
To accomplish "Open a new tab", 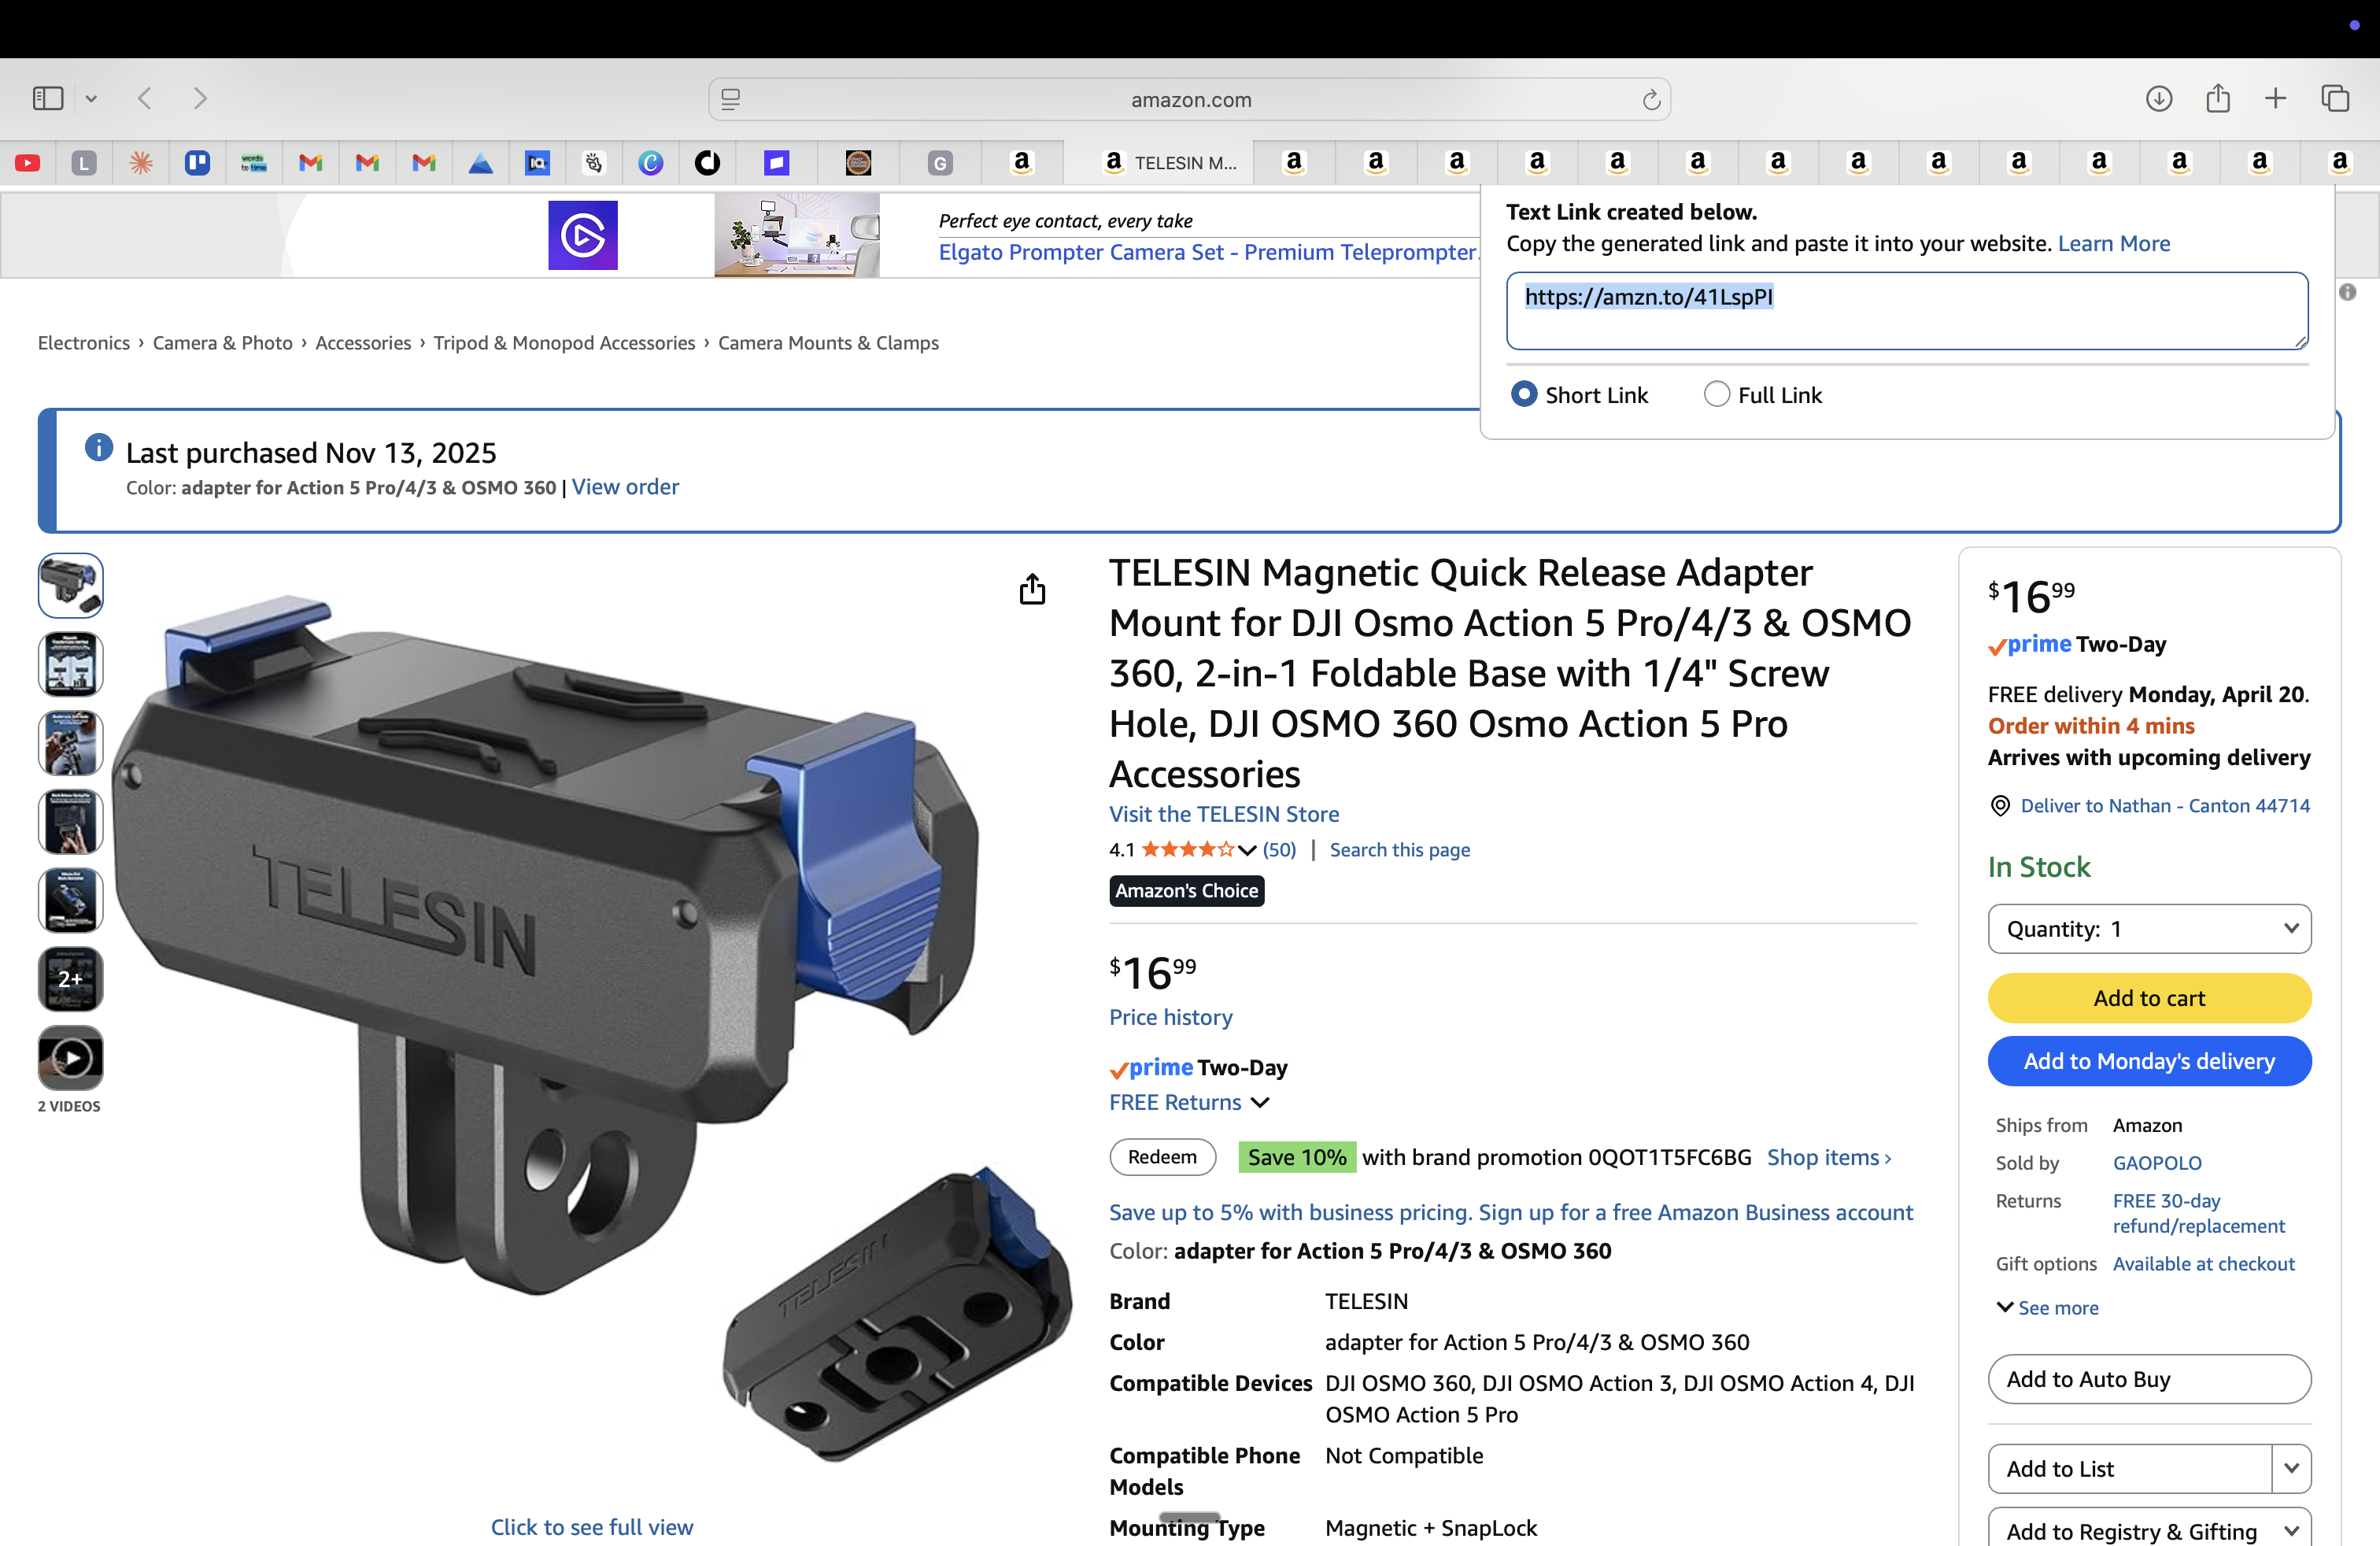I will coord(2276,98).
